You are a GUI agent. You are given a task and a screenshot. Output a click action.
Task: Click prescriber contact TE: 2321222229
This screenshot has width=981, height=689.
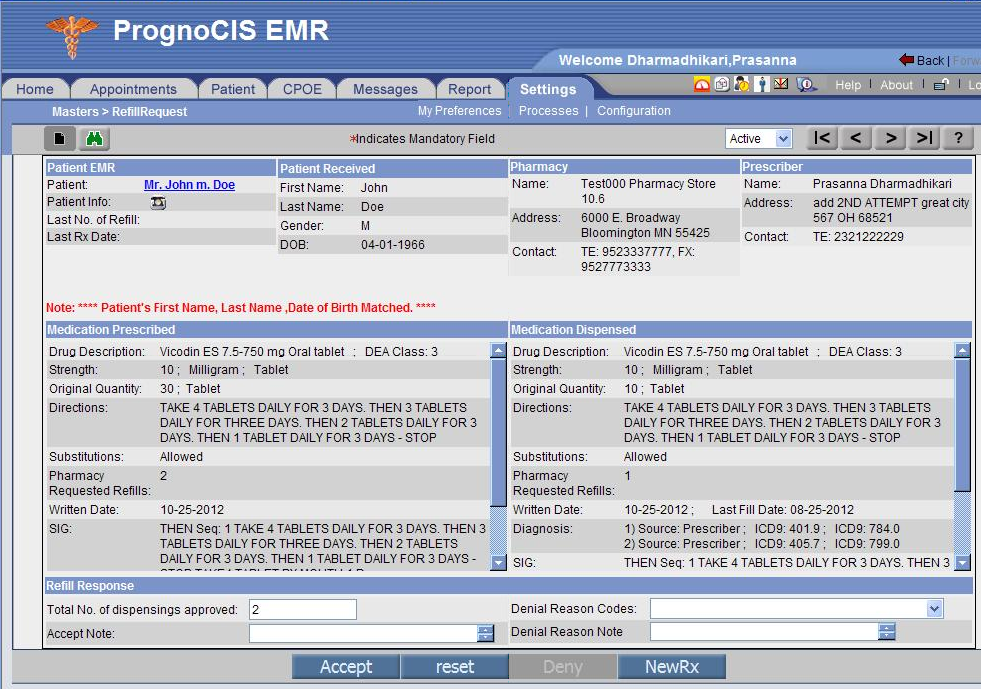[x=858, y=237]
